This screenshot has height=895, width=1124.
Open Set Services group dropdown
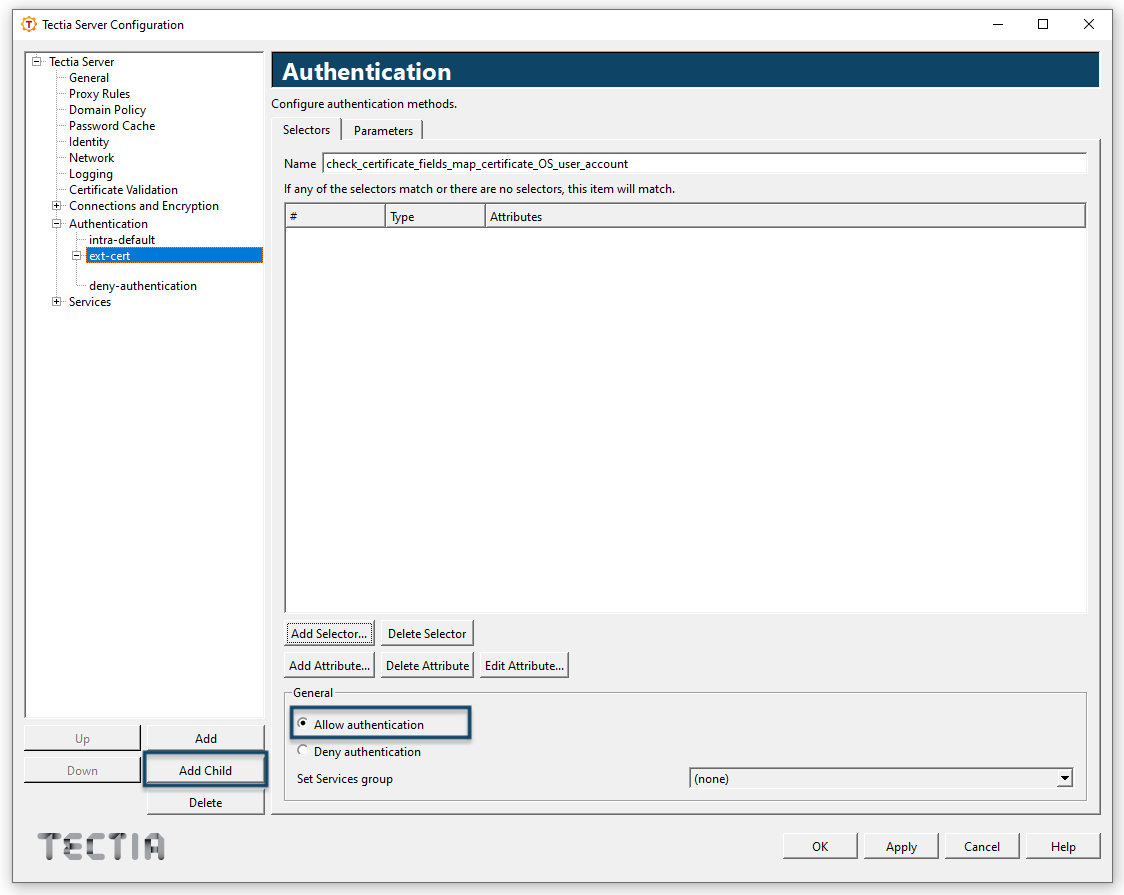pyautogui.click(x=1065, y=778)
